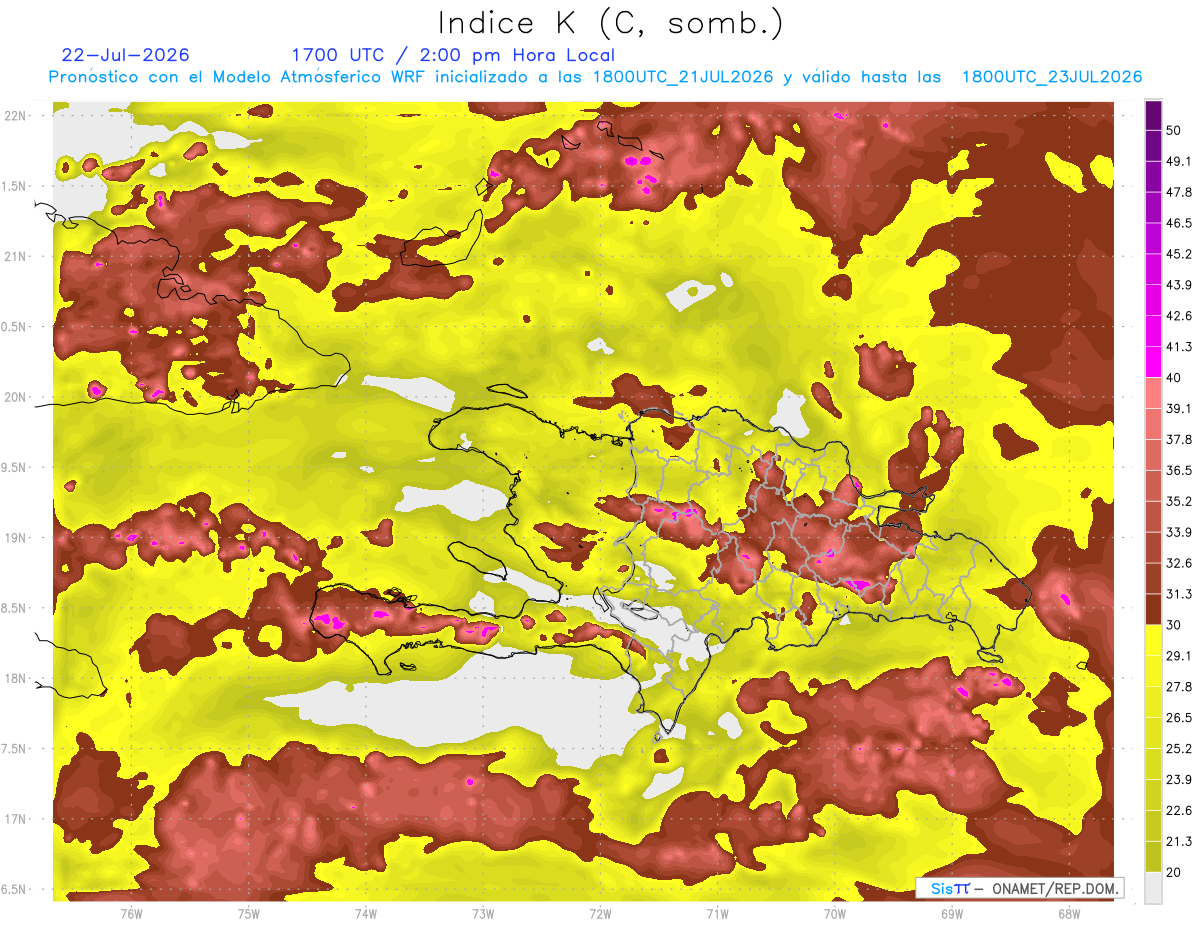Click the latitude label "20N"
The image size is (1200, 927).
coord(15,397)
